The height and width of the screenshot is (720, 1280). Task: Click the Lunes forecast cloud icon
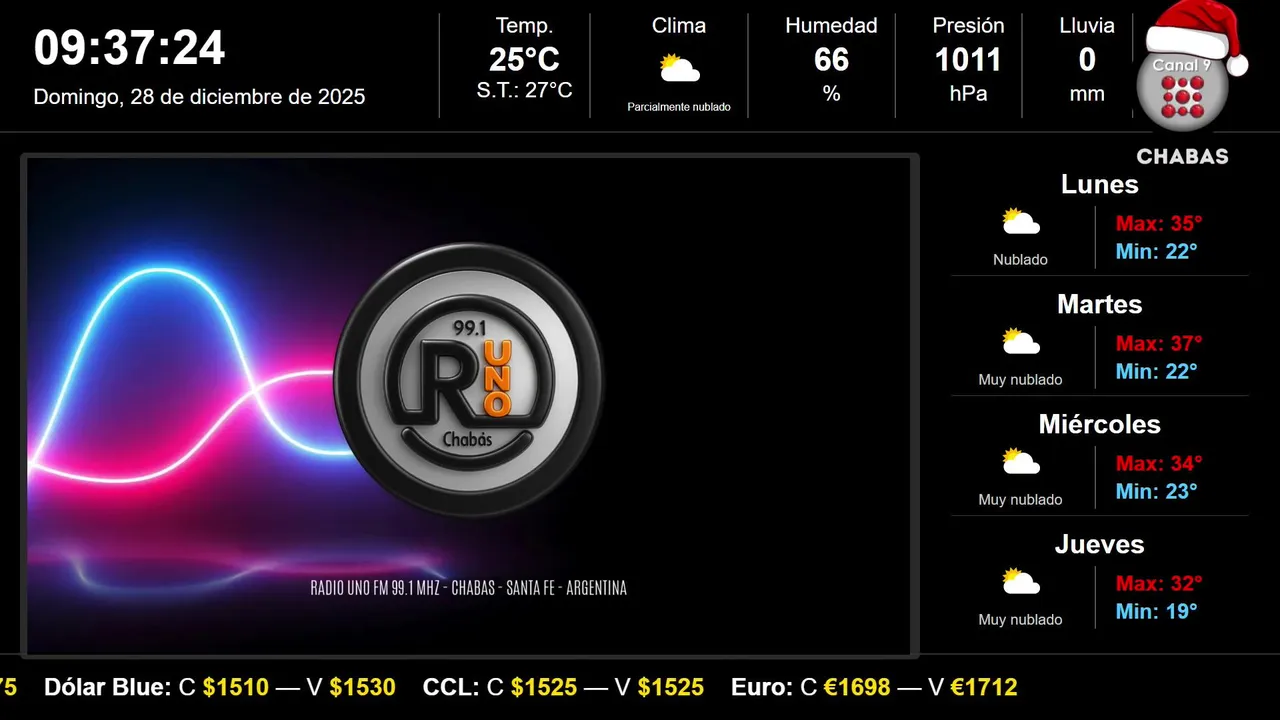click(x=1021, y=222)
